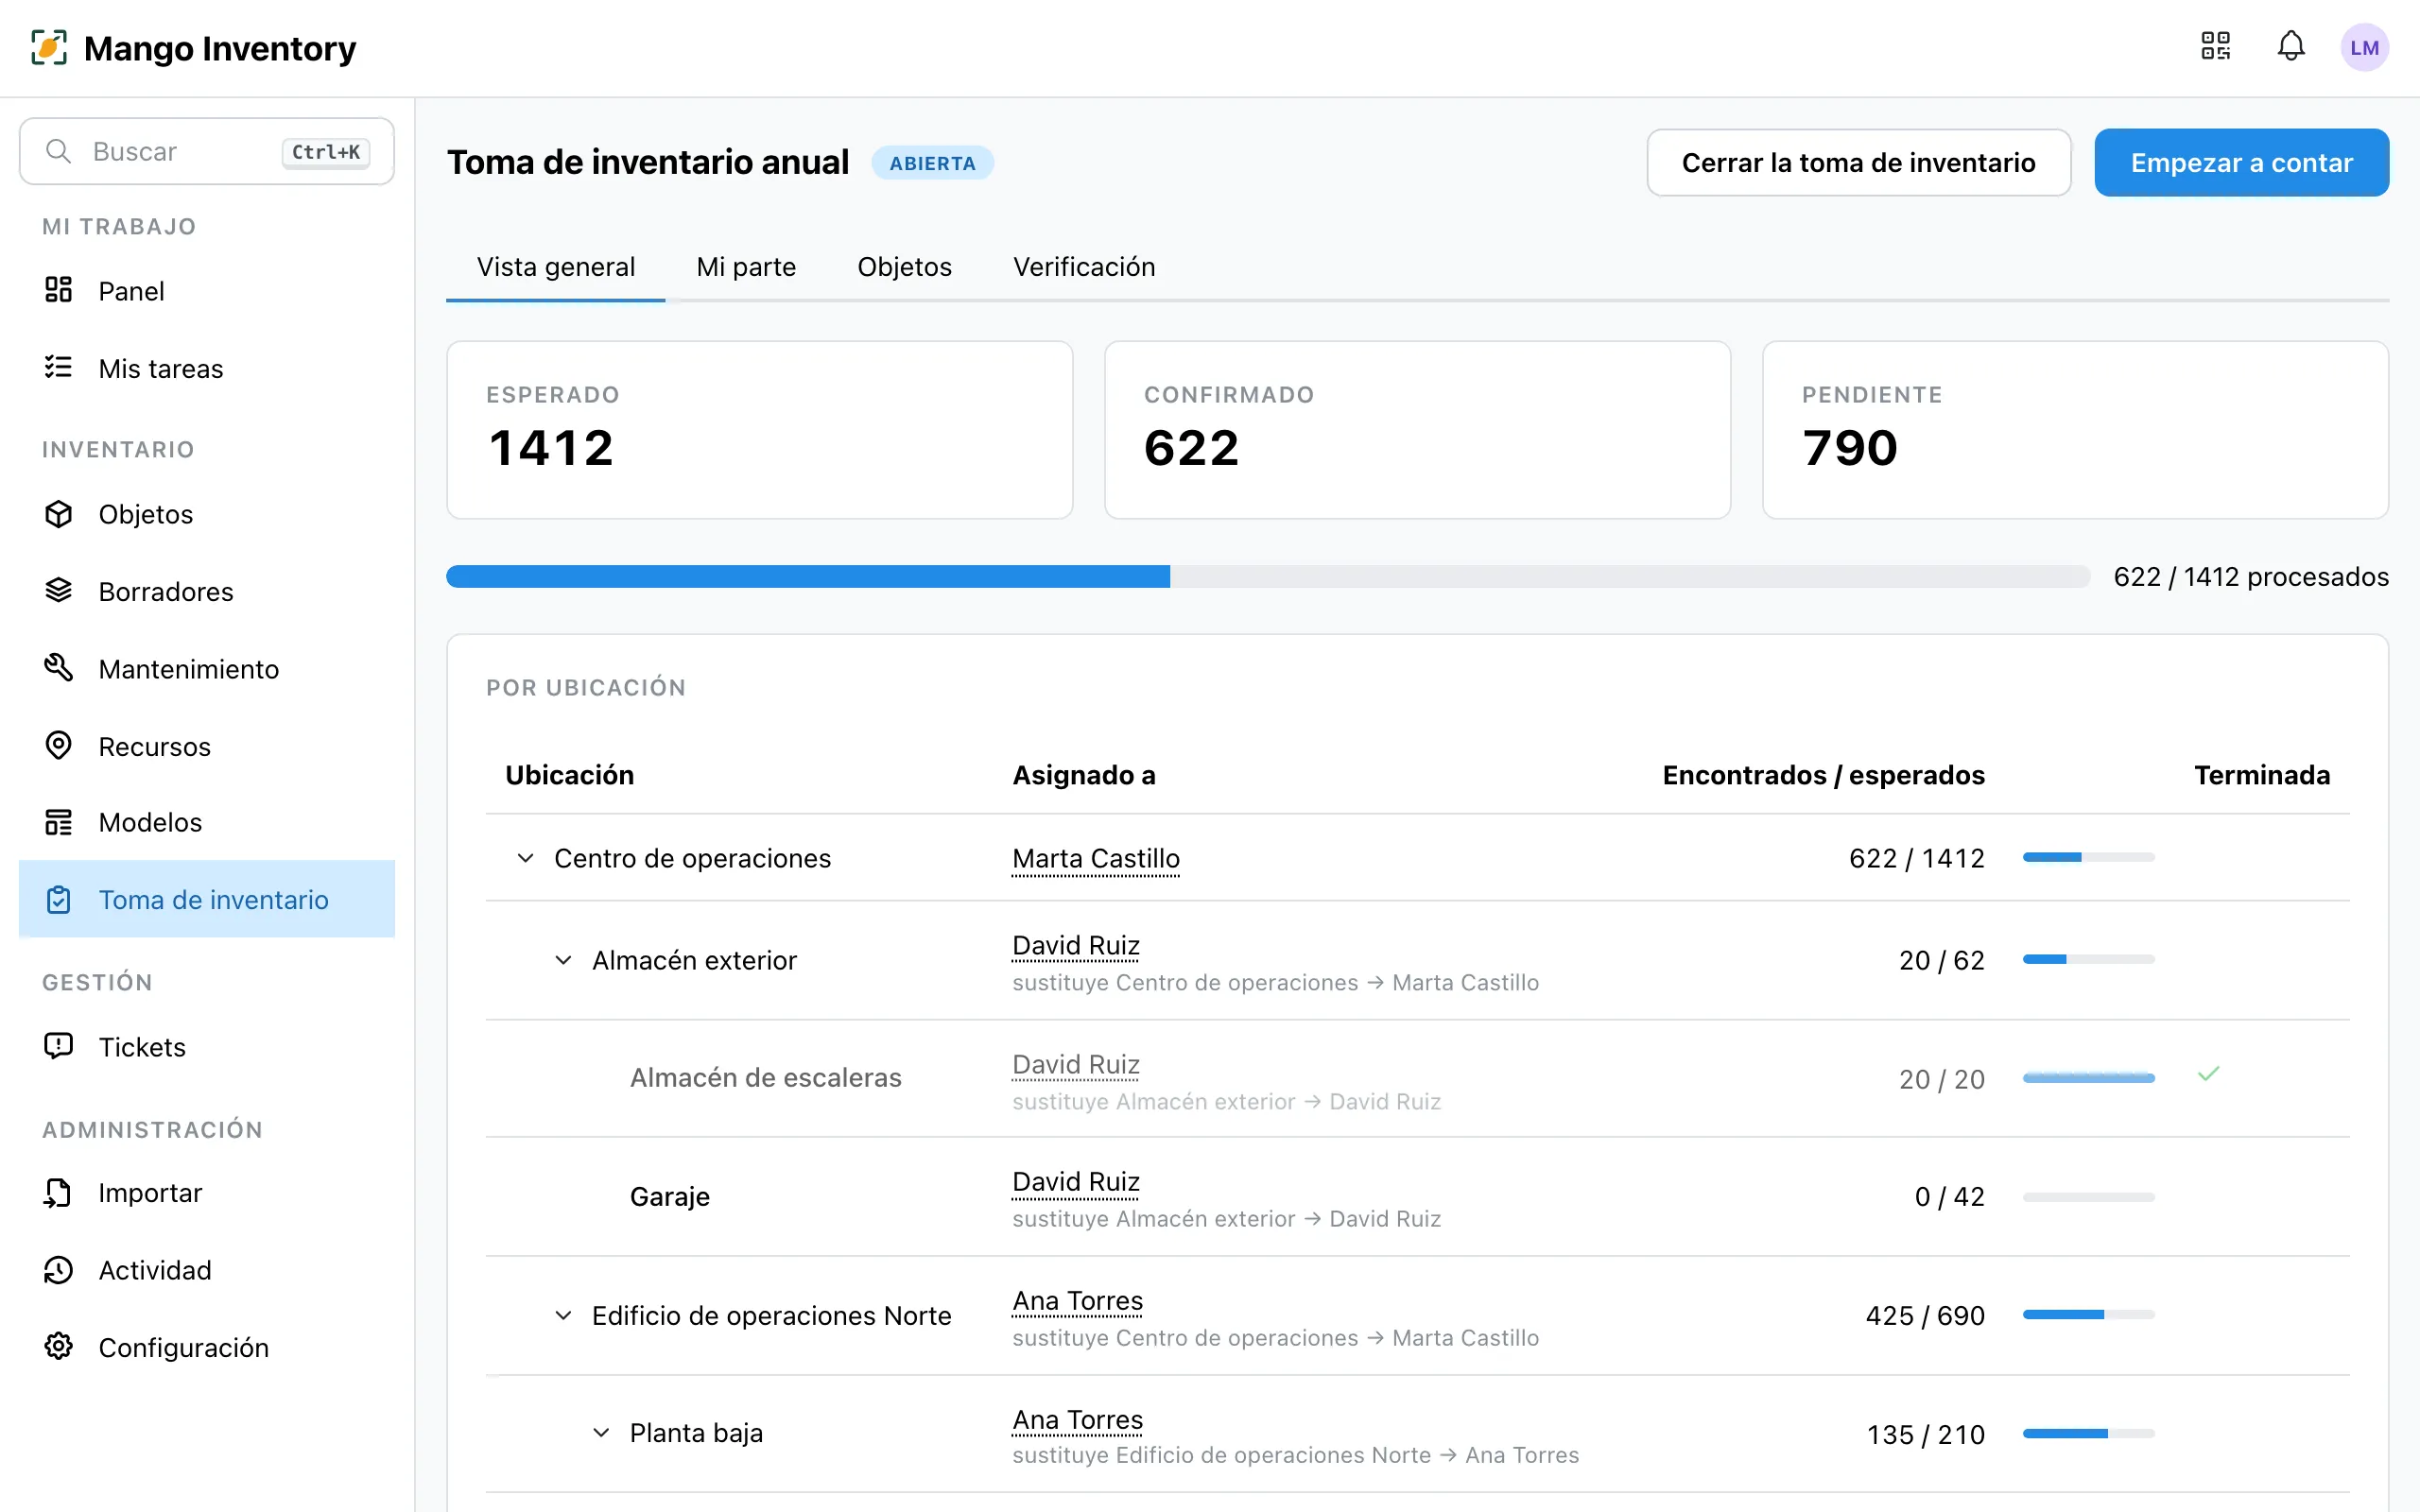Open the LM user avatar menu

tap(2364, 47)
